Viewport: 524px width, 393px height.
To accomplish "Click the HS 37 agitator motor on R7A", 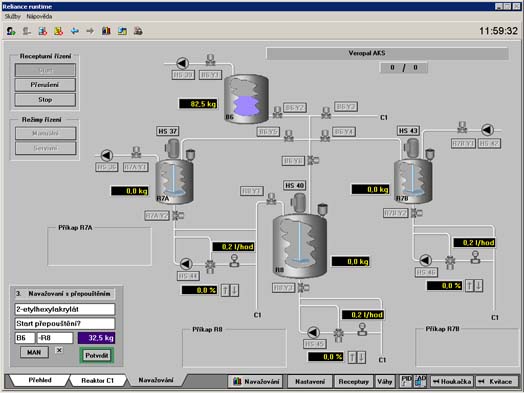I will 173,148.
